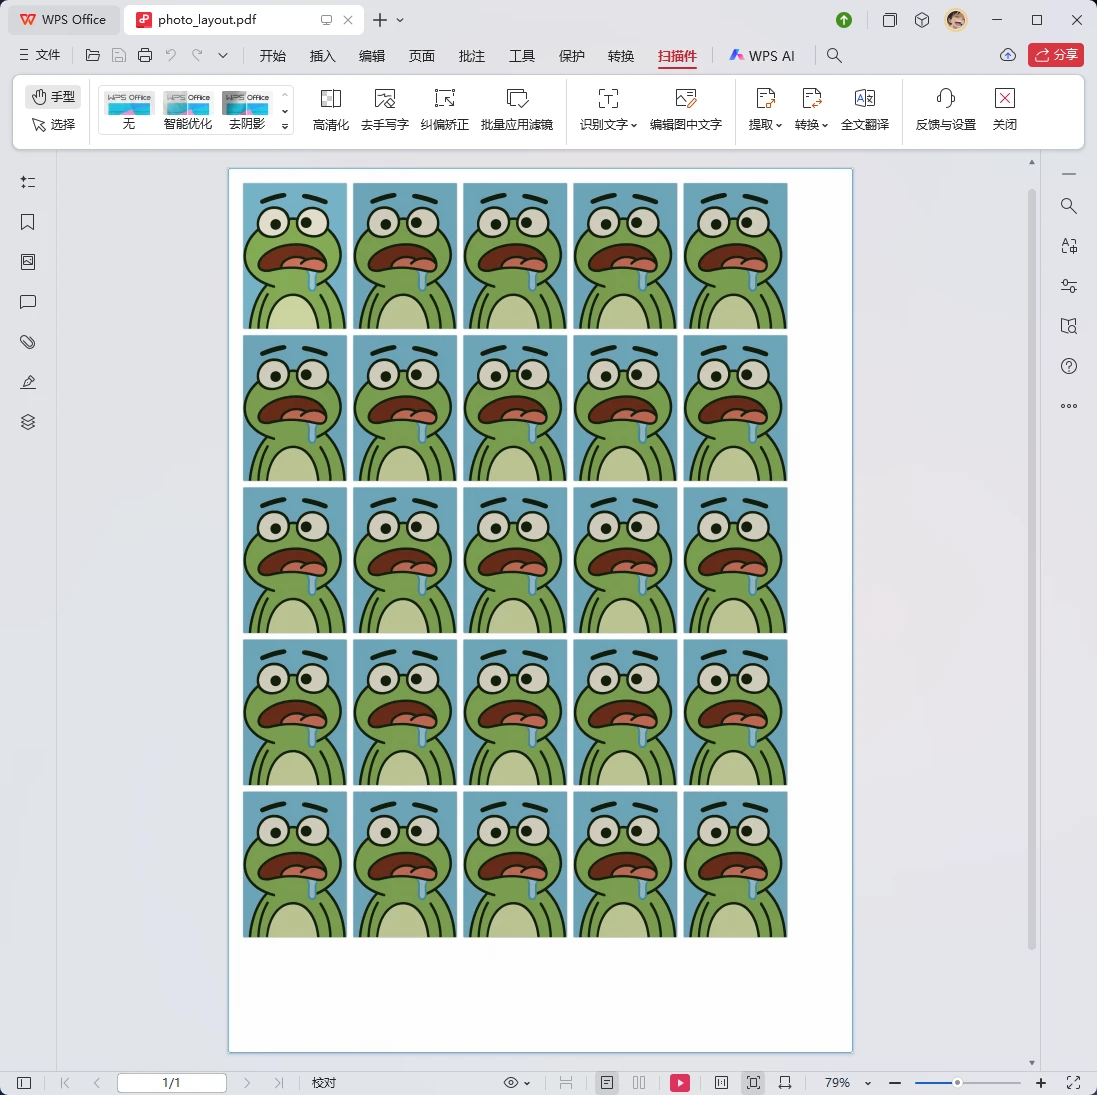Click the zoom slider in status bar
This screenshot has width=1097, height=1095.
click(x=957, y=1083)
